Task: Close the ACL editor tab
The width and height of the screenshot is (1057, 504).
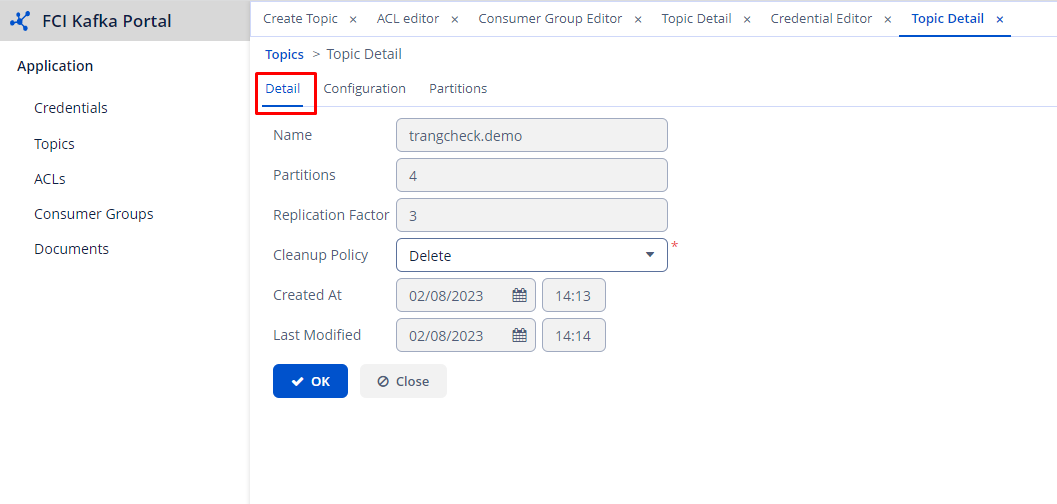Action: coord(455,19)
